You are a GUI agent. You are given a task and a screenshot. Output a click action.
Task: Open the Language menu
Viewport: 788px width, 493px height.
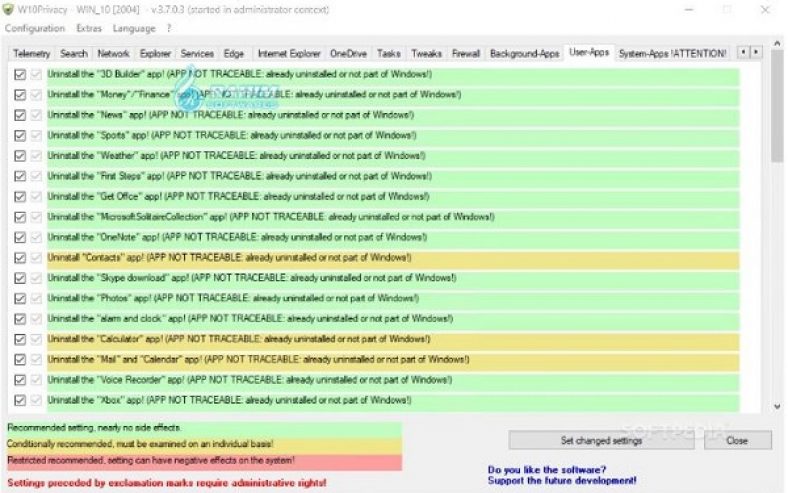[x=134, y=28]
